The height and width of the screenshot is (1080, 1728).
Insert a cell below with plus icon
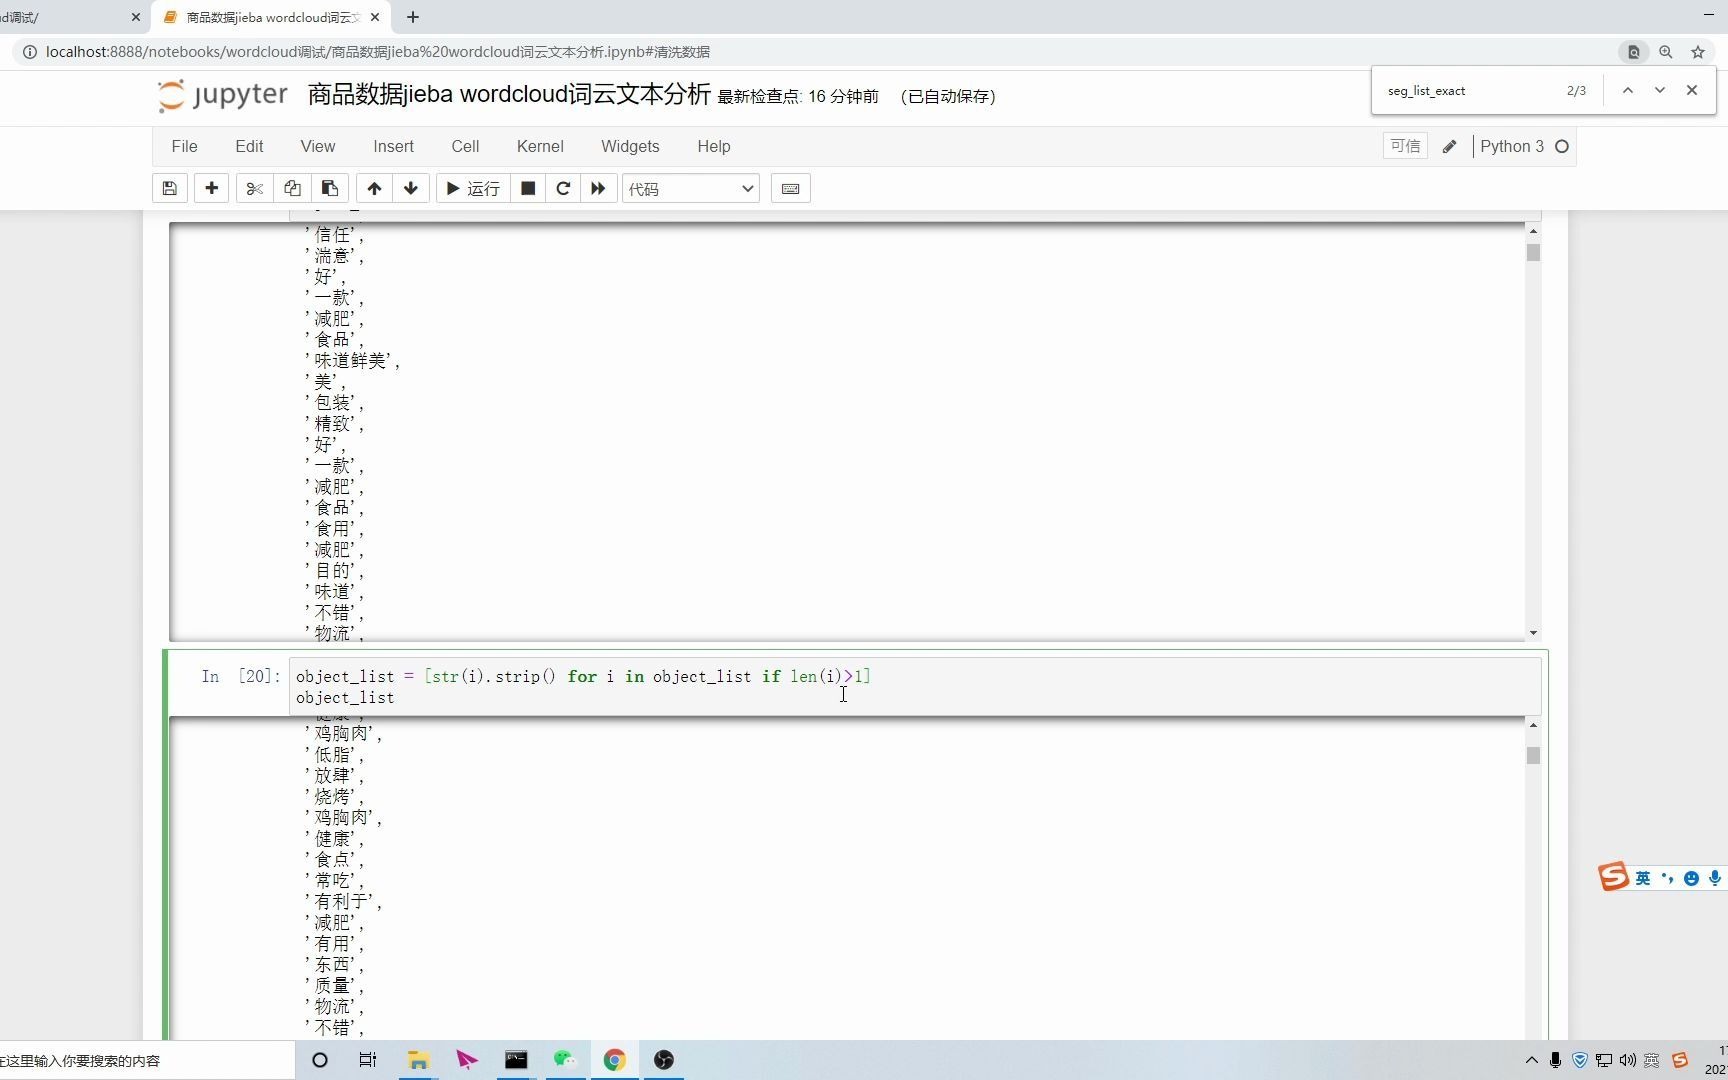[x=211, y=189]
